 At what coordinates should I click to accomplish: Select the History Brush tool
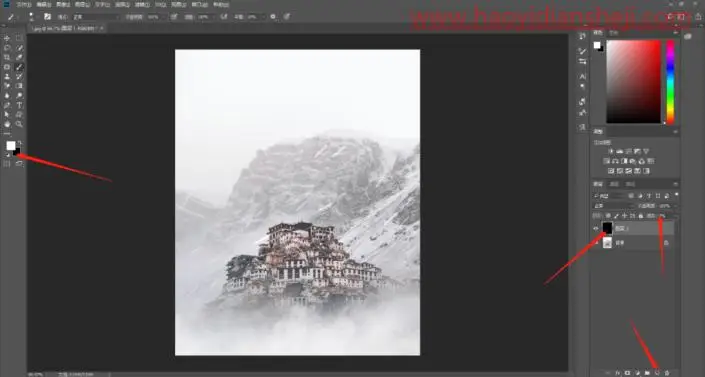click(19, 76)
